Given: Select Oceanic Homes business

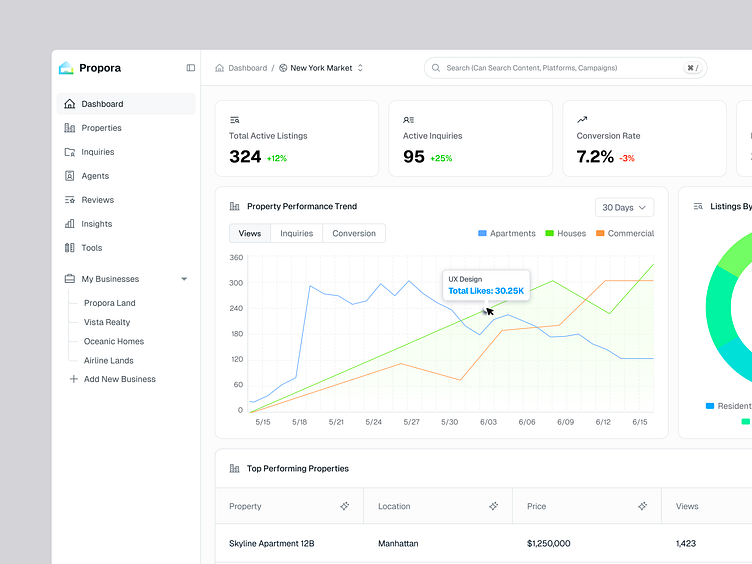Looking at the screenshot, I should 114,341.
